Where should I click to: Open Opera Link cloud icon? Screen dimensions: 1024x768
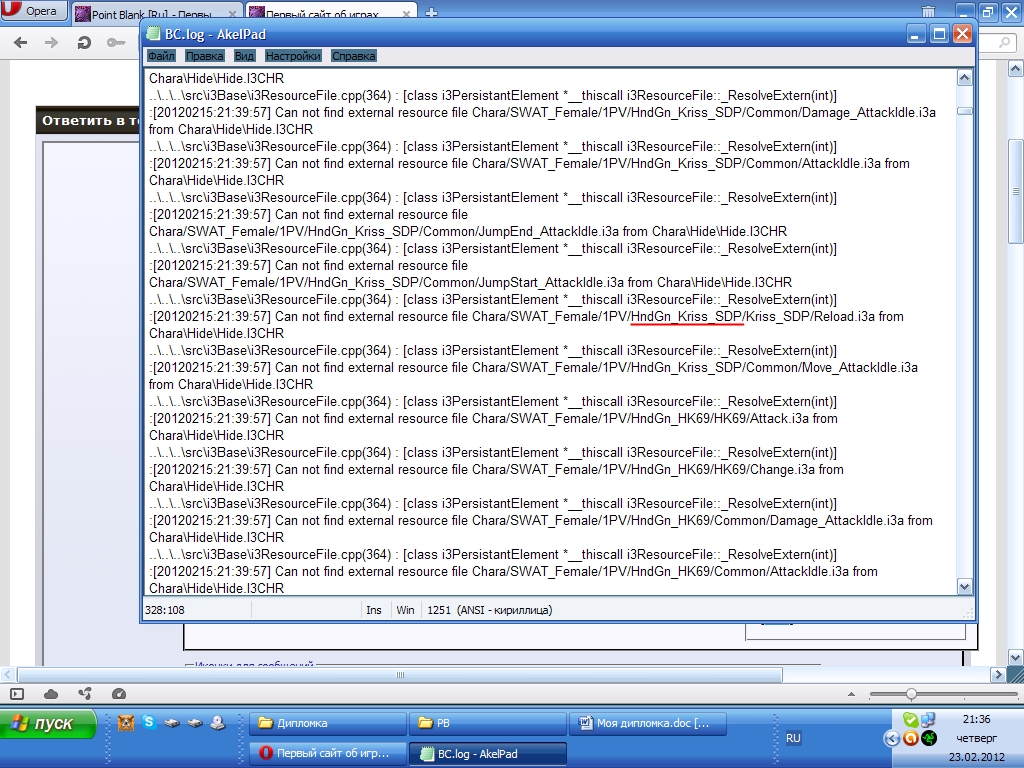tap(51, 694)
